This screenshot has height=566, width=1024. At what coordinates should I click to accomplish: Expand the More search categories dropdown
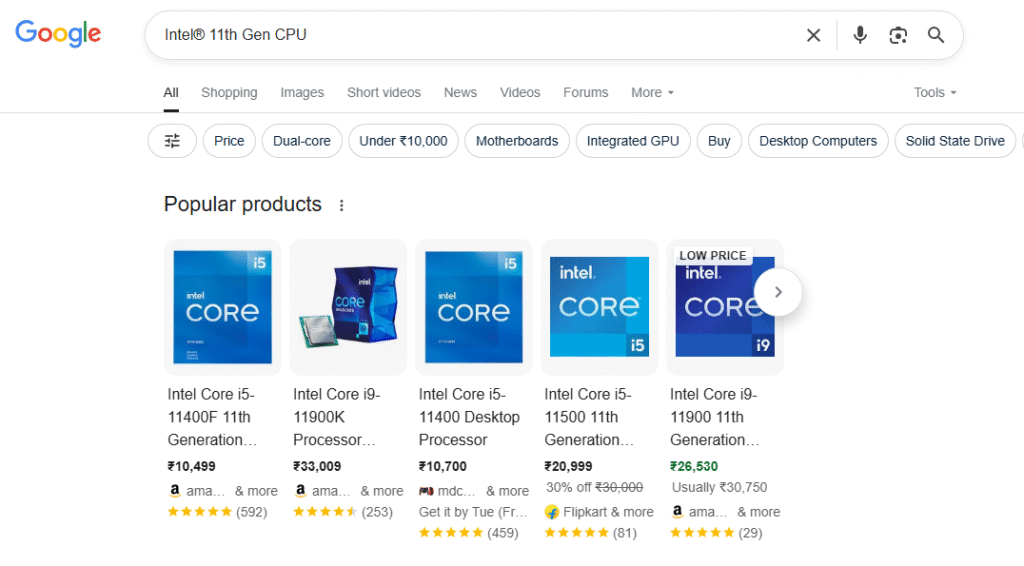pyautogui.click(x=652, y=93)
